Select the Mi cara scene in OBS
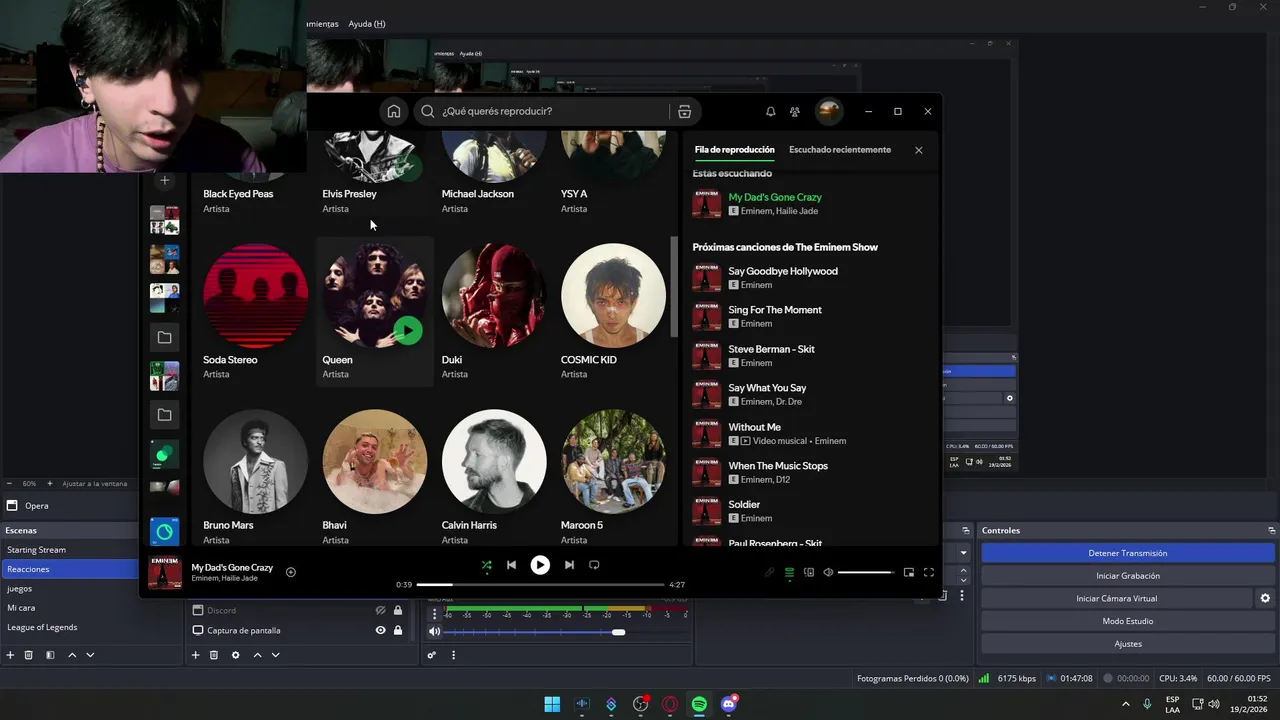Viewport: 1280px width, 720px height. coord(69,608)
